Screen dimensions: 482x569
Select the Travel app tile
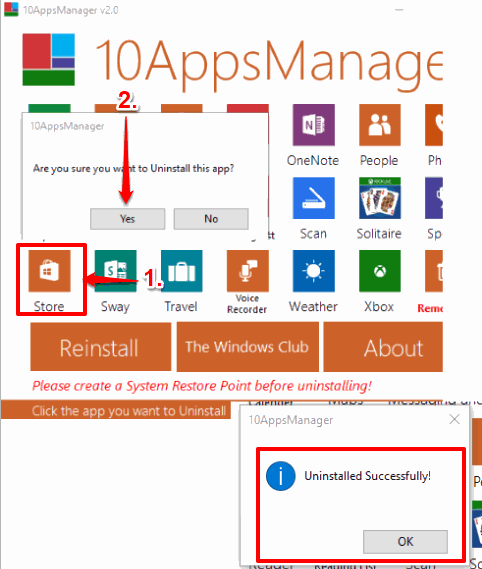point(181,271)
